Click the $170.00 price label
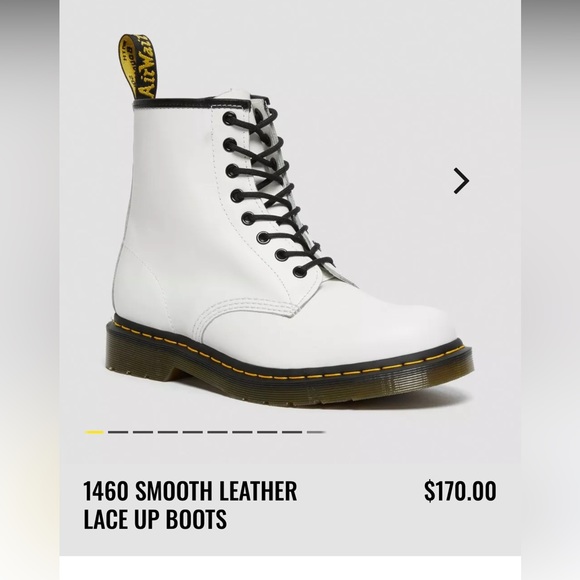Viewport: 580px width, 580px height. pyautogui.click(x=460, y=491)
